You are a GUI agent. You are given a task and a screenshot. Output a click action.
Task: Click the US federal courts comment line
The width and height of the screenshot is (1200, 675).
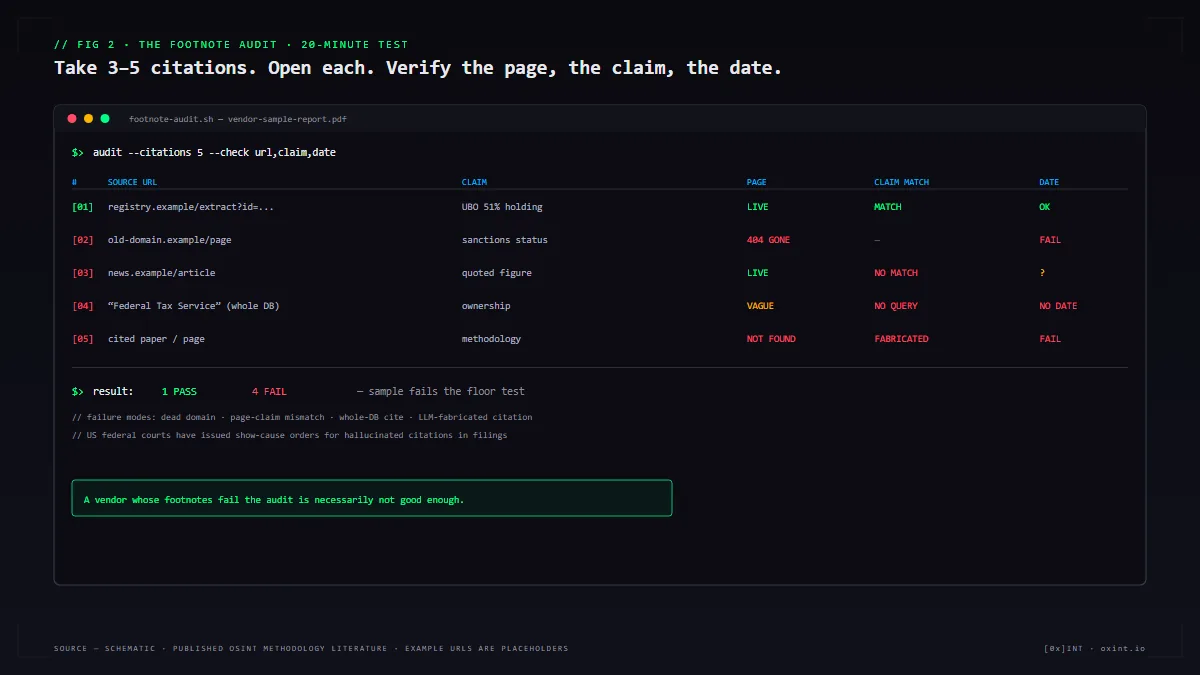click(x=290, y=435)
